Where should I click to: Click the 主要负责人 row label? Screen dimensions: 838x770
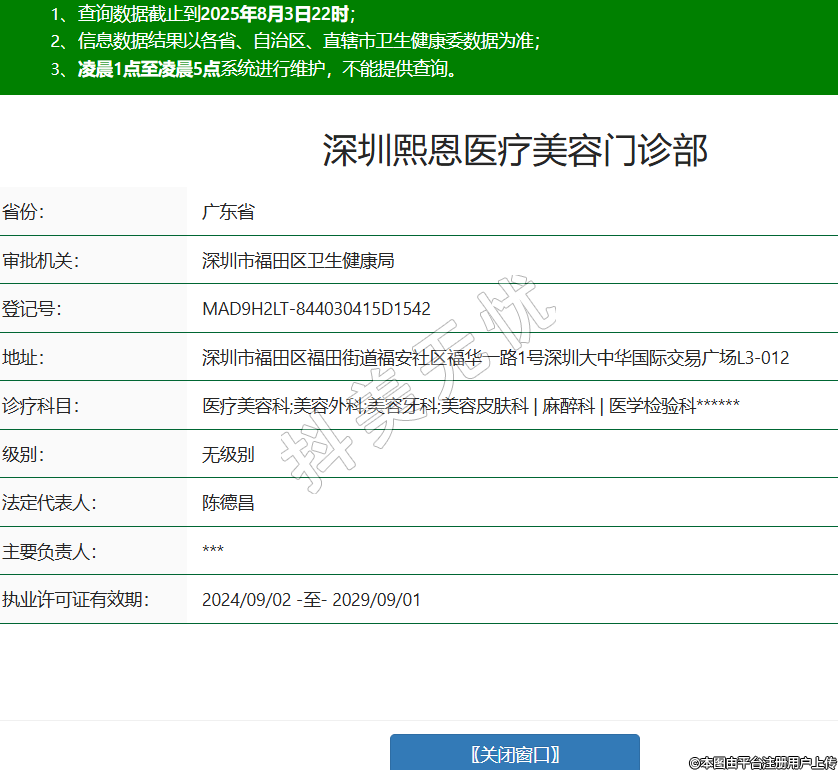(49, 552)
